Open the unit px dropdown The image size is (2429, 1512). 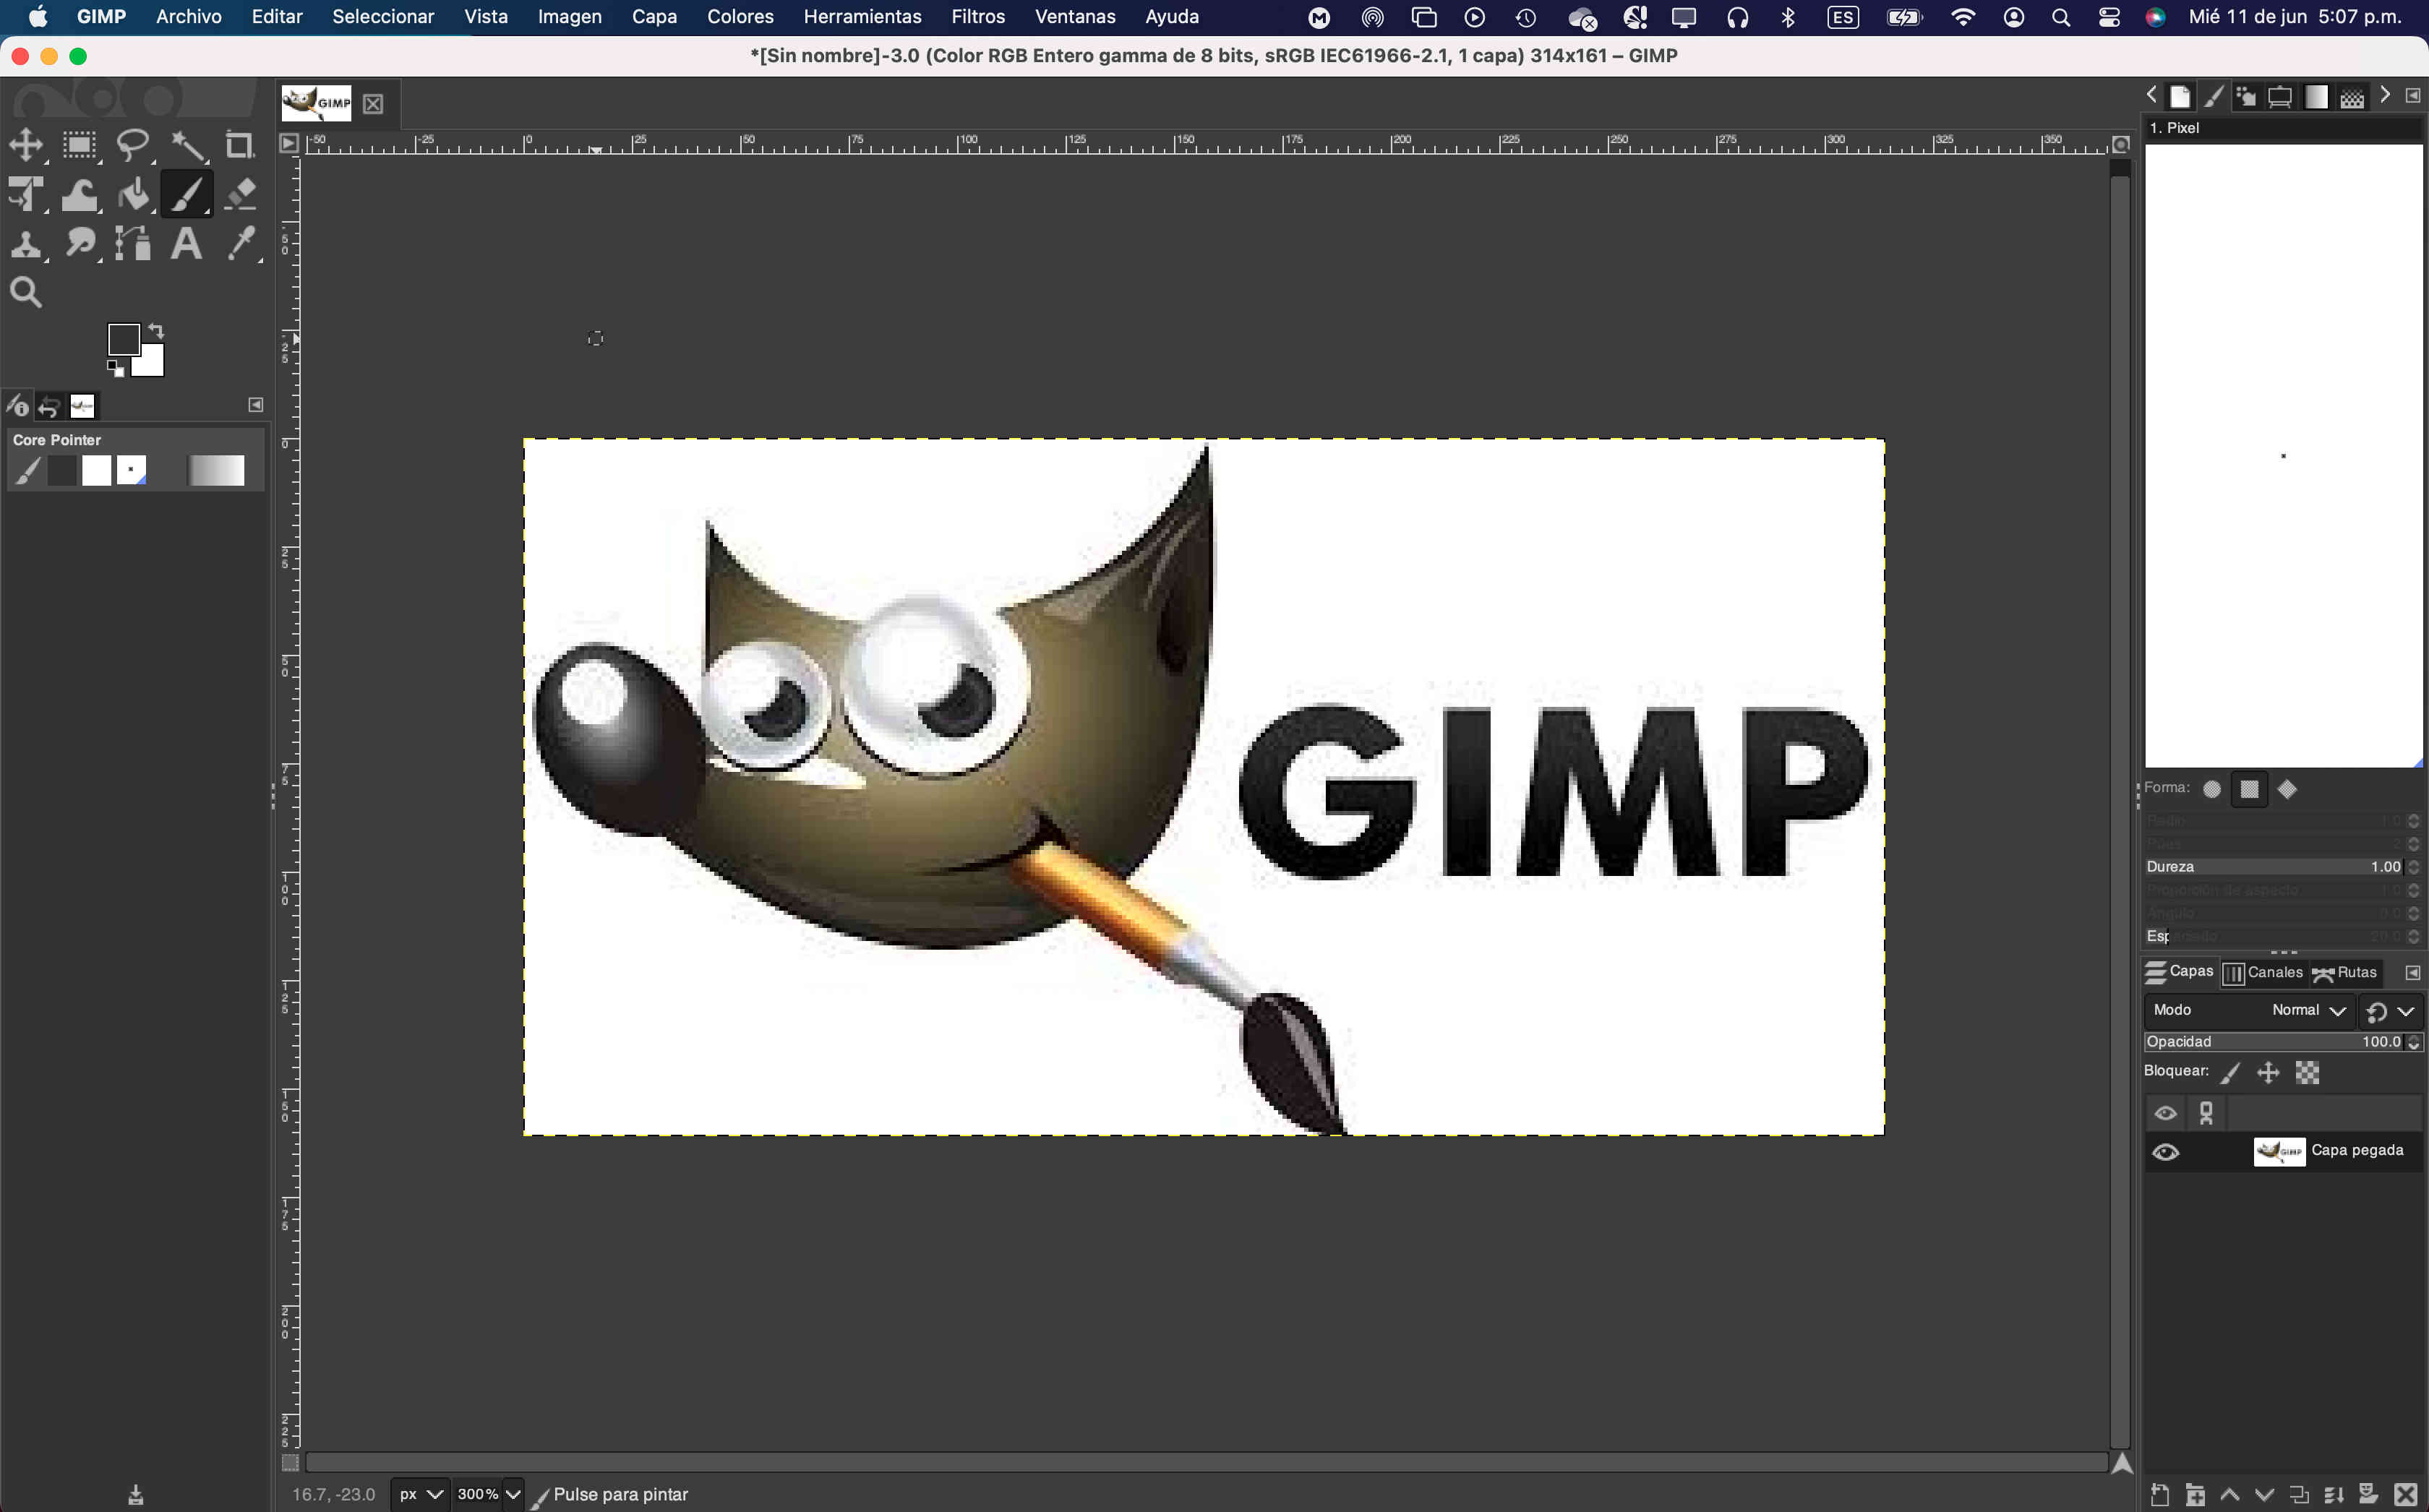pyautogui.click(x=420, y=1494)
